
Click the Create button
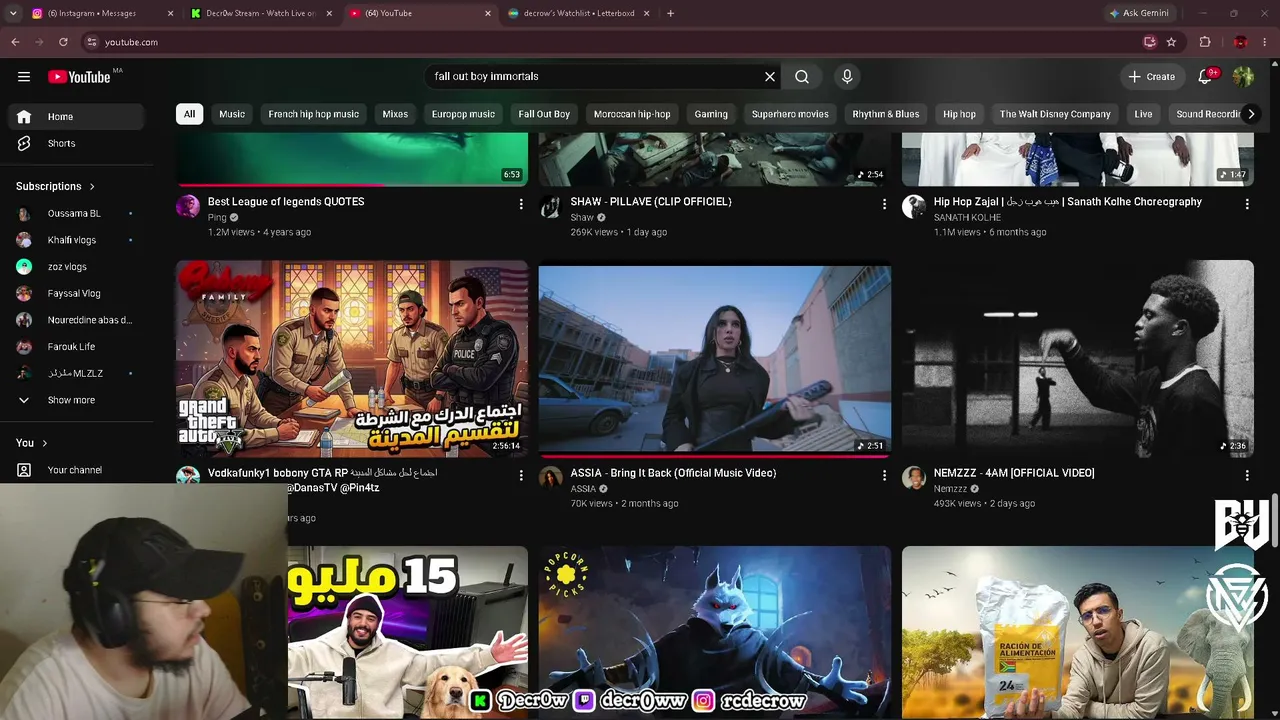[x=1152, y=77]
